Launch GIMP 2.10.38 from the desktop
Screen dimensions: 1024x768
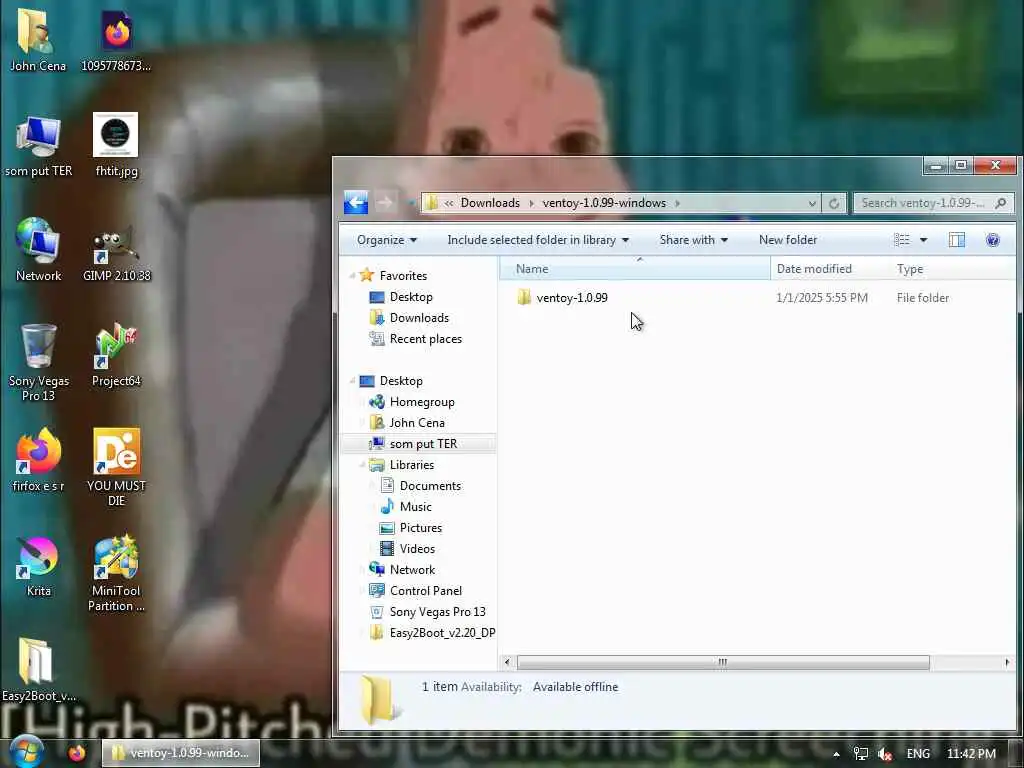[x=116, y=253]
